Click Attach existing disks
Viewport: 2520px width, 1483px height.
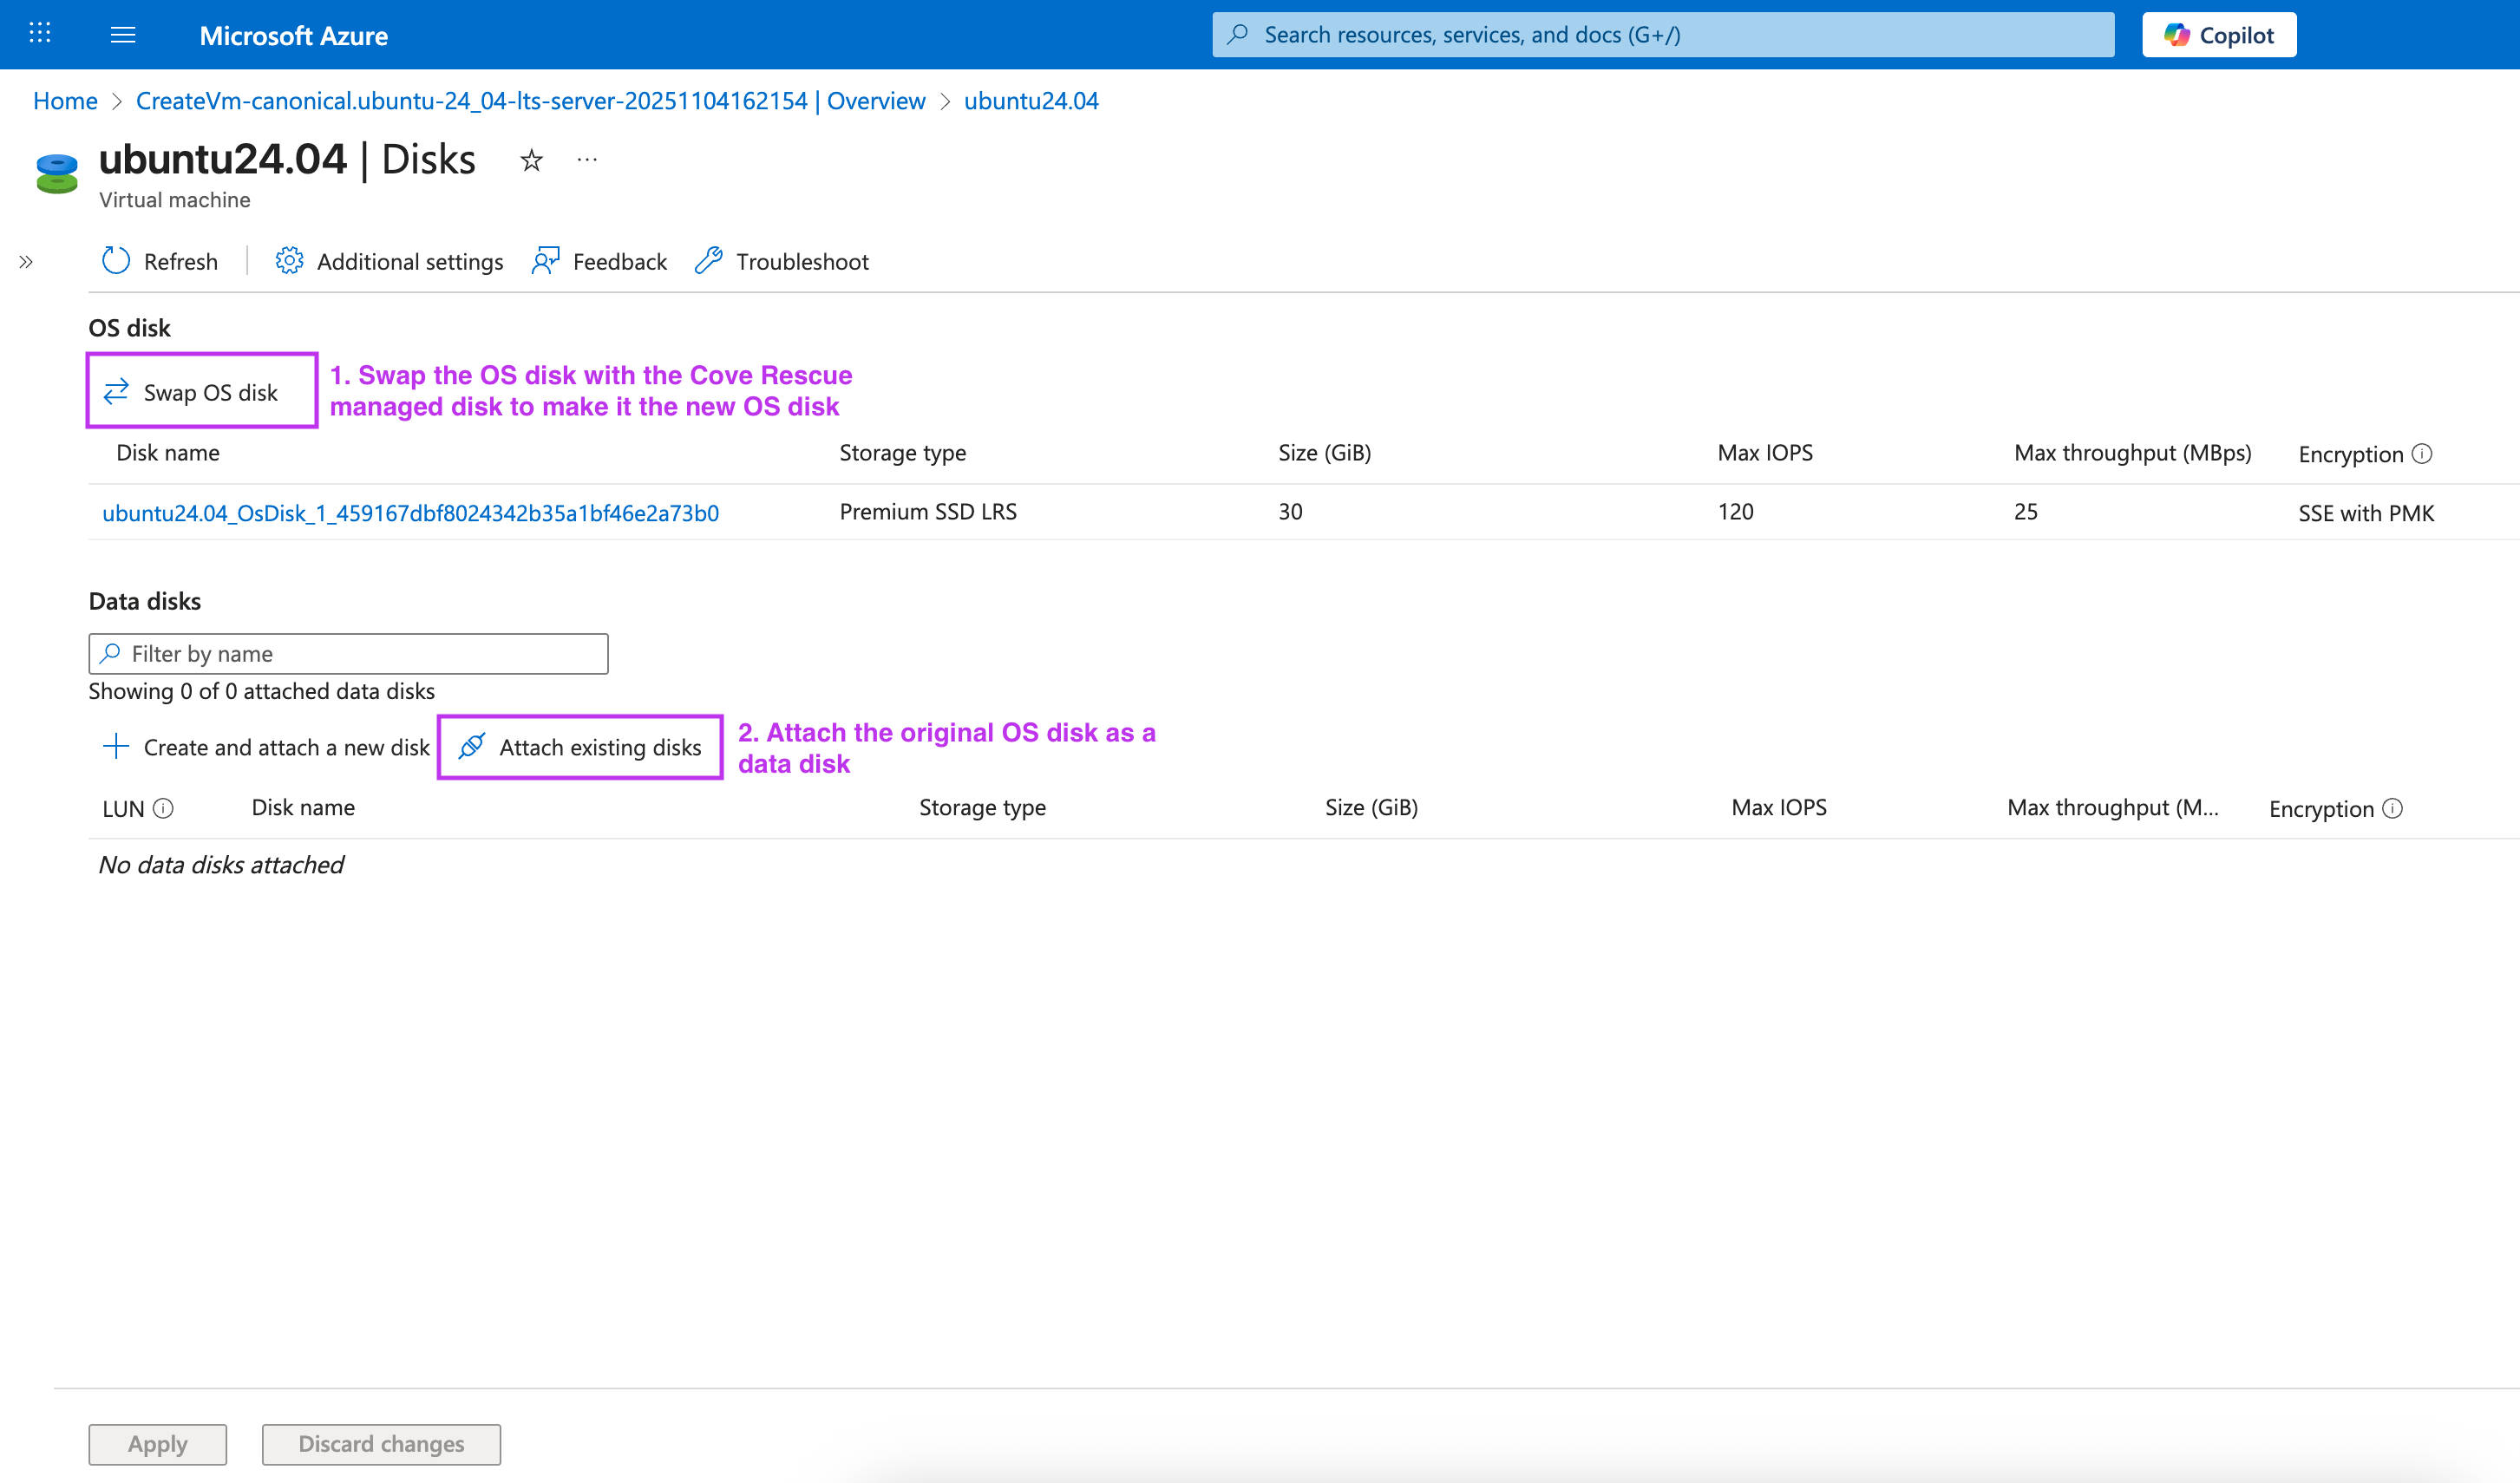[580, 747]
